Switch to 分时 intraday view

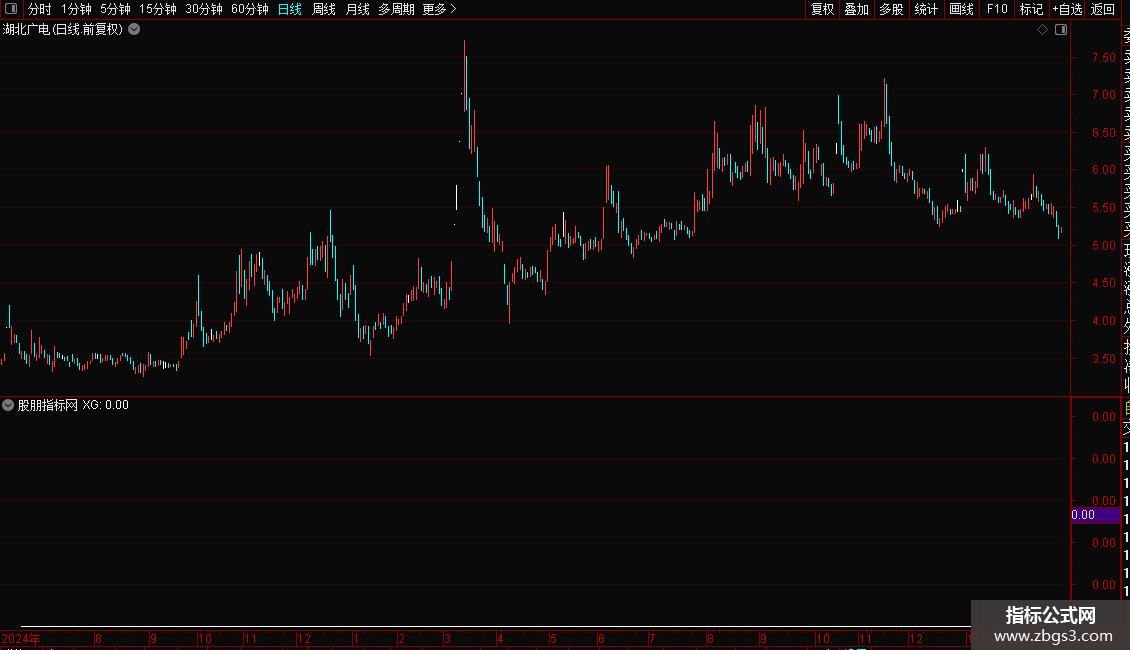click(x=40, y=9)
